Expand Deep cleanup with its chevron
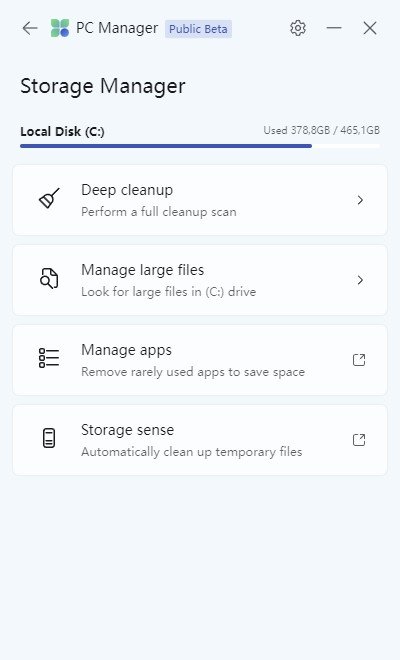400x660 pixels. (360, 200)
